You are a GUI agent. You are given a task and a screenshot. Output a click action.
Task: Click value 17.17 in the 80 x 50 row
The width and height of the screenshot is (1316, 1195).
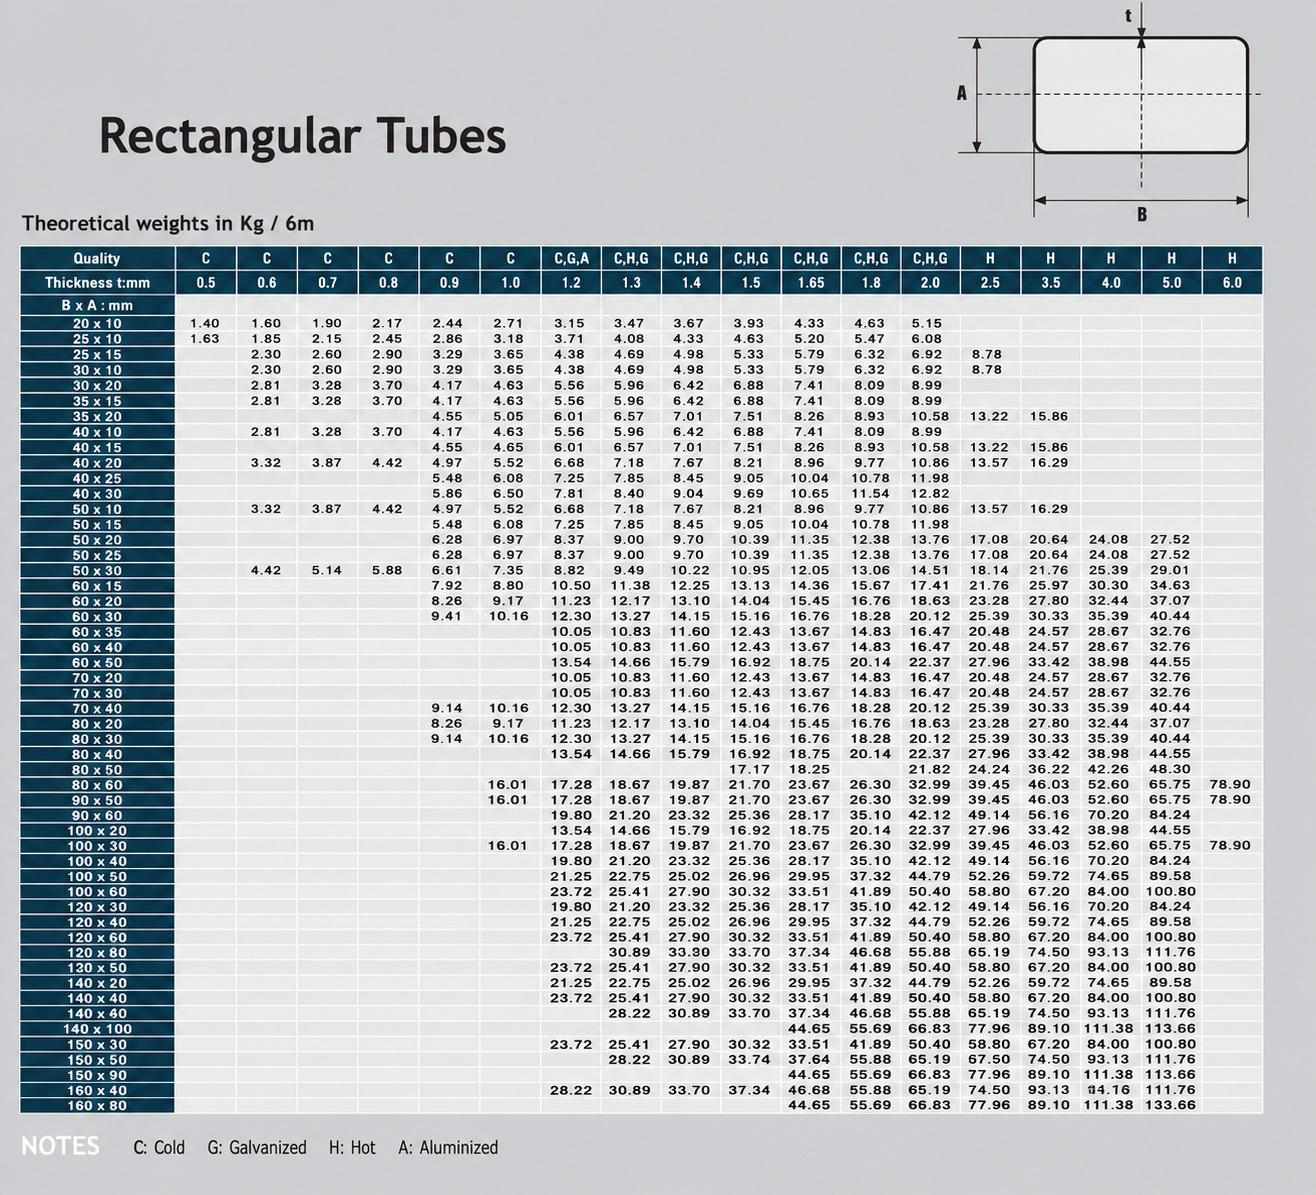(750, 770)
